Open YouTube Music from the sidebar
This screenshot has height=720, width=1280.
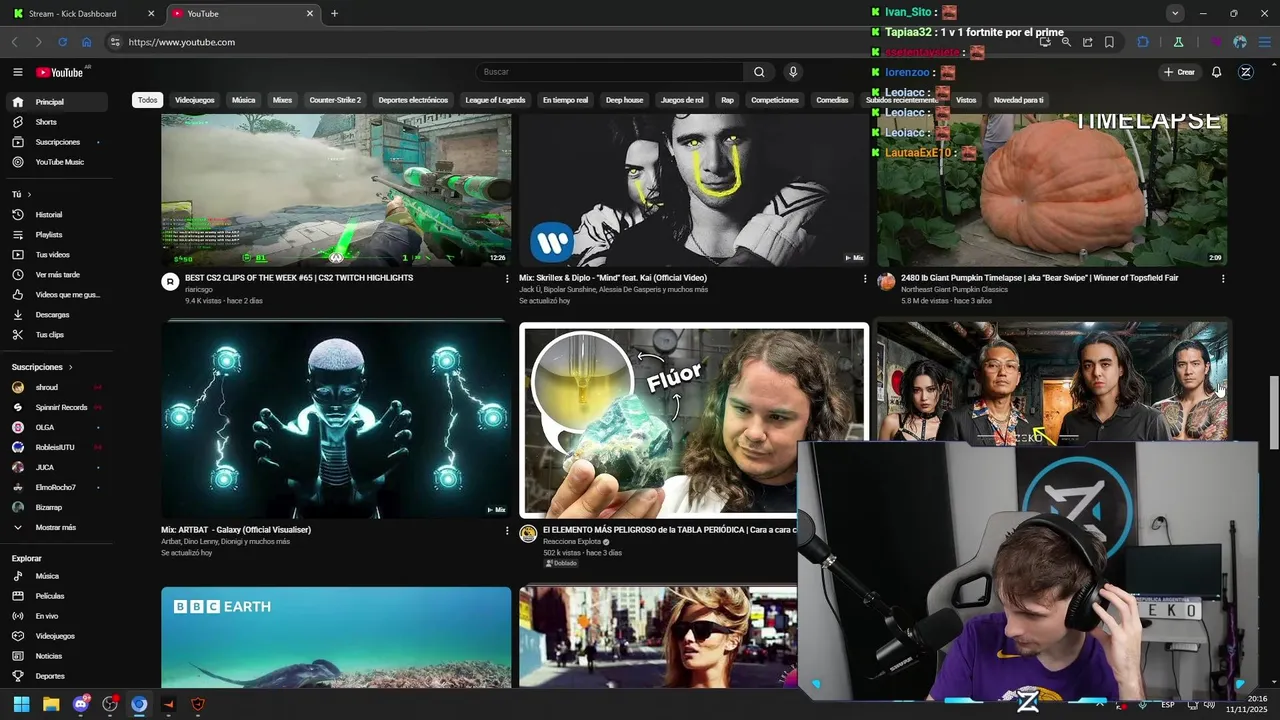tap(58, 162)
